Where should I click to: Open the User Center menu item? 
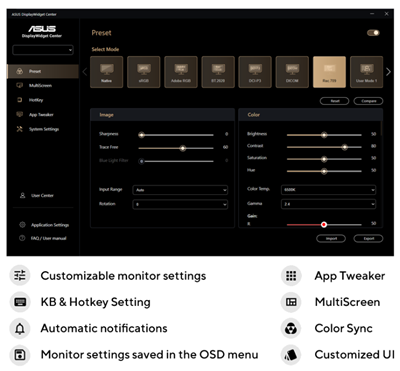coord(43,195)
